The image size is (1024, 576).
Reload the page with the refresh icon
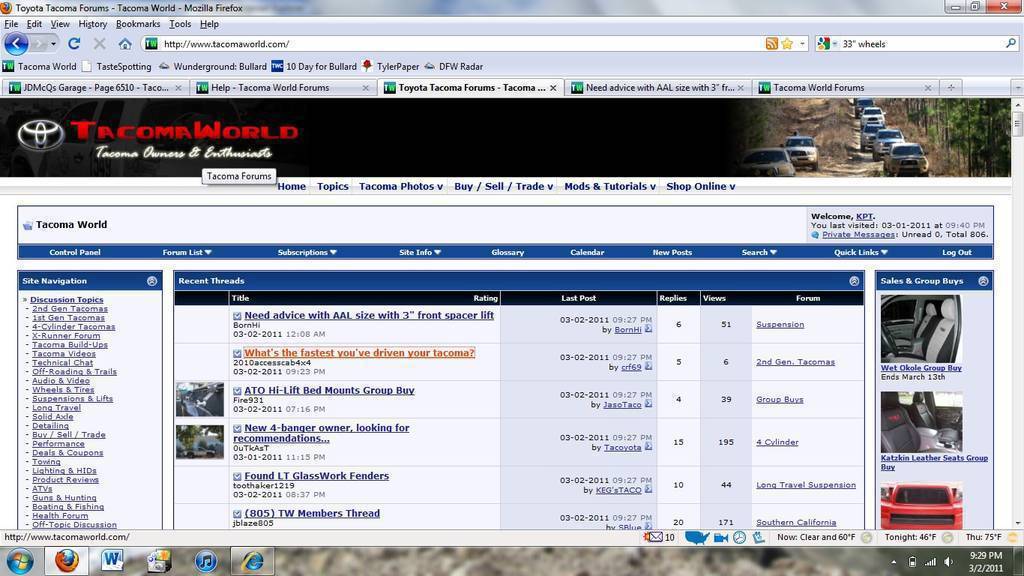pyautogui.click(x=74, y=44)
